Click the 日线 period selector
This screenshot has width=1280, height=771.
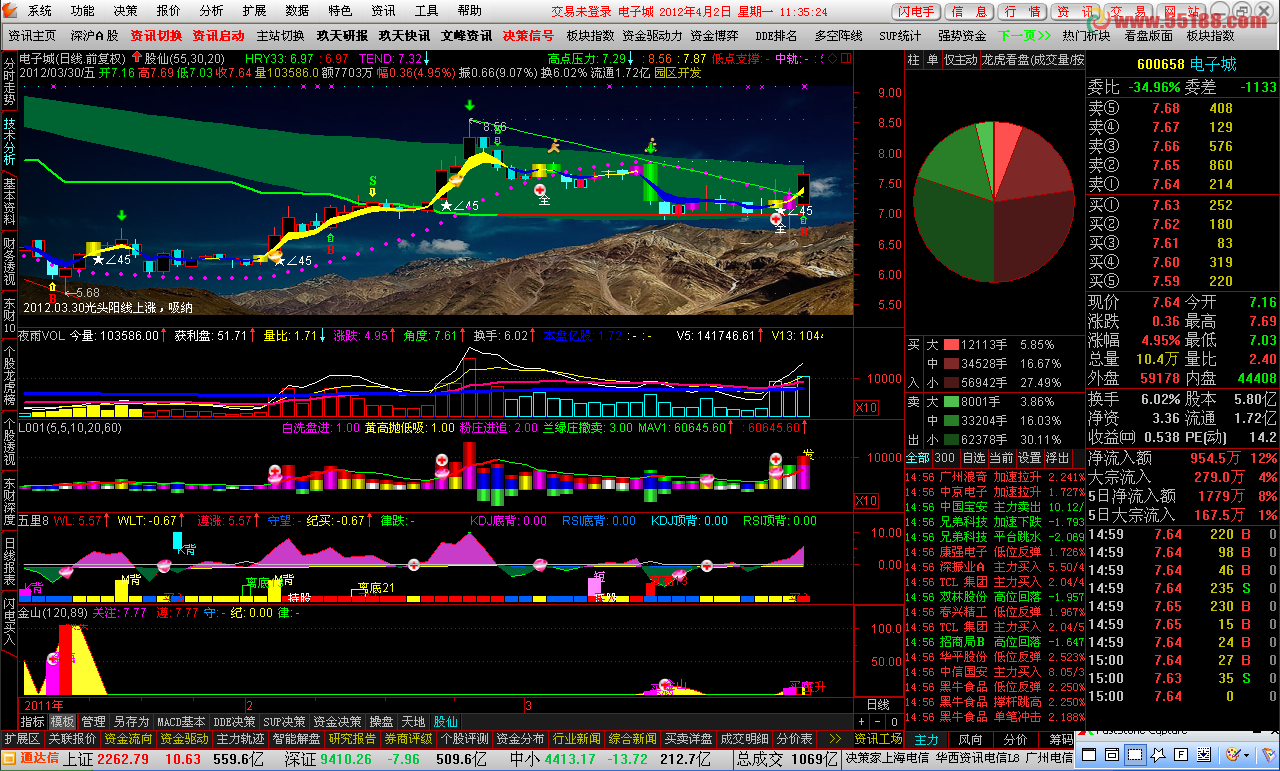pyautogui.click(x=878, y=705)
